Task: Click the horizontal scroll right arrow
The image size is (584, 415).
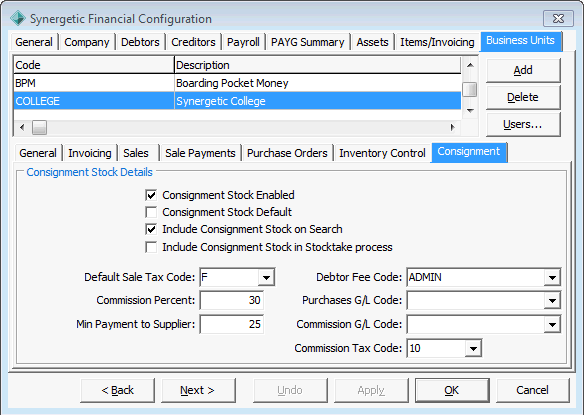Action: pyautogui.click(x=453, y=127)
